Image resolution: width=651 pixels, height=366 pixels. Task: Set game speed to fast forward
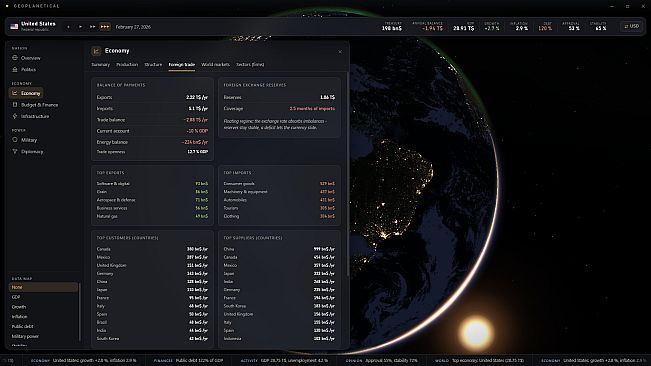(x=93, y=27)
